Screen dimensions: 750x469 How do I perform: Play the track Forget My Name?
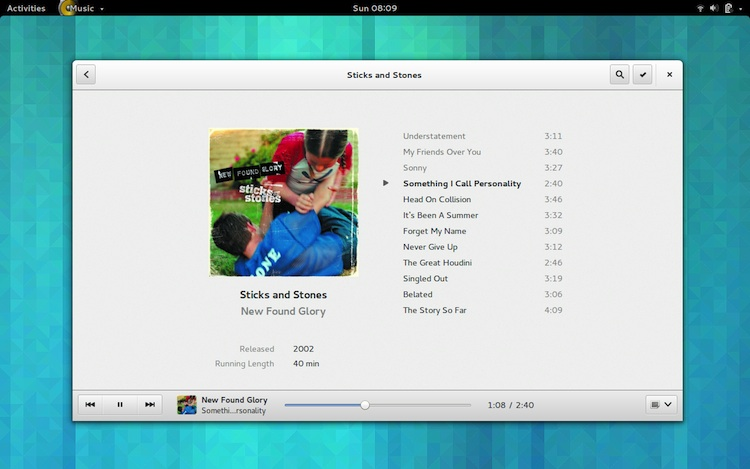(434, 231)
